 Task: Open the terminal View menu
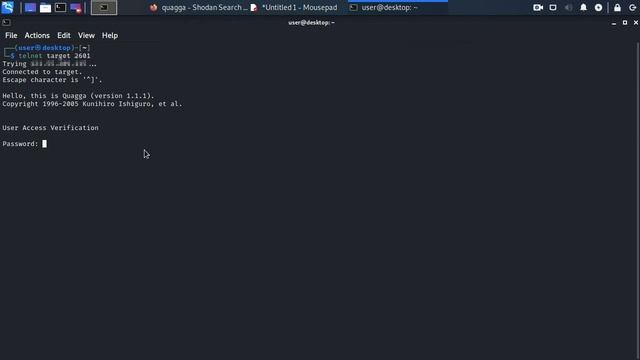(x=86, y=36)
